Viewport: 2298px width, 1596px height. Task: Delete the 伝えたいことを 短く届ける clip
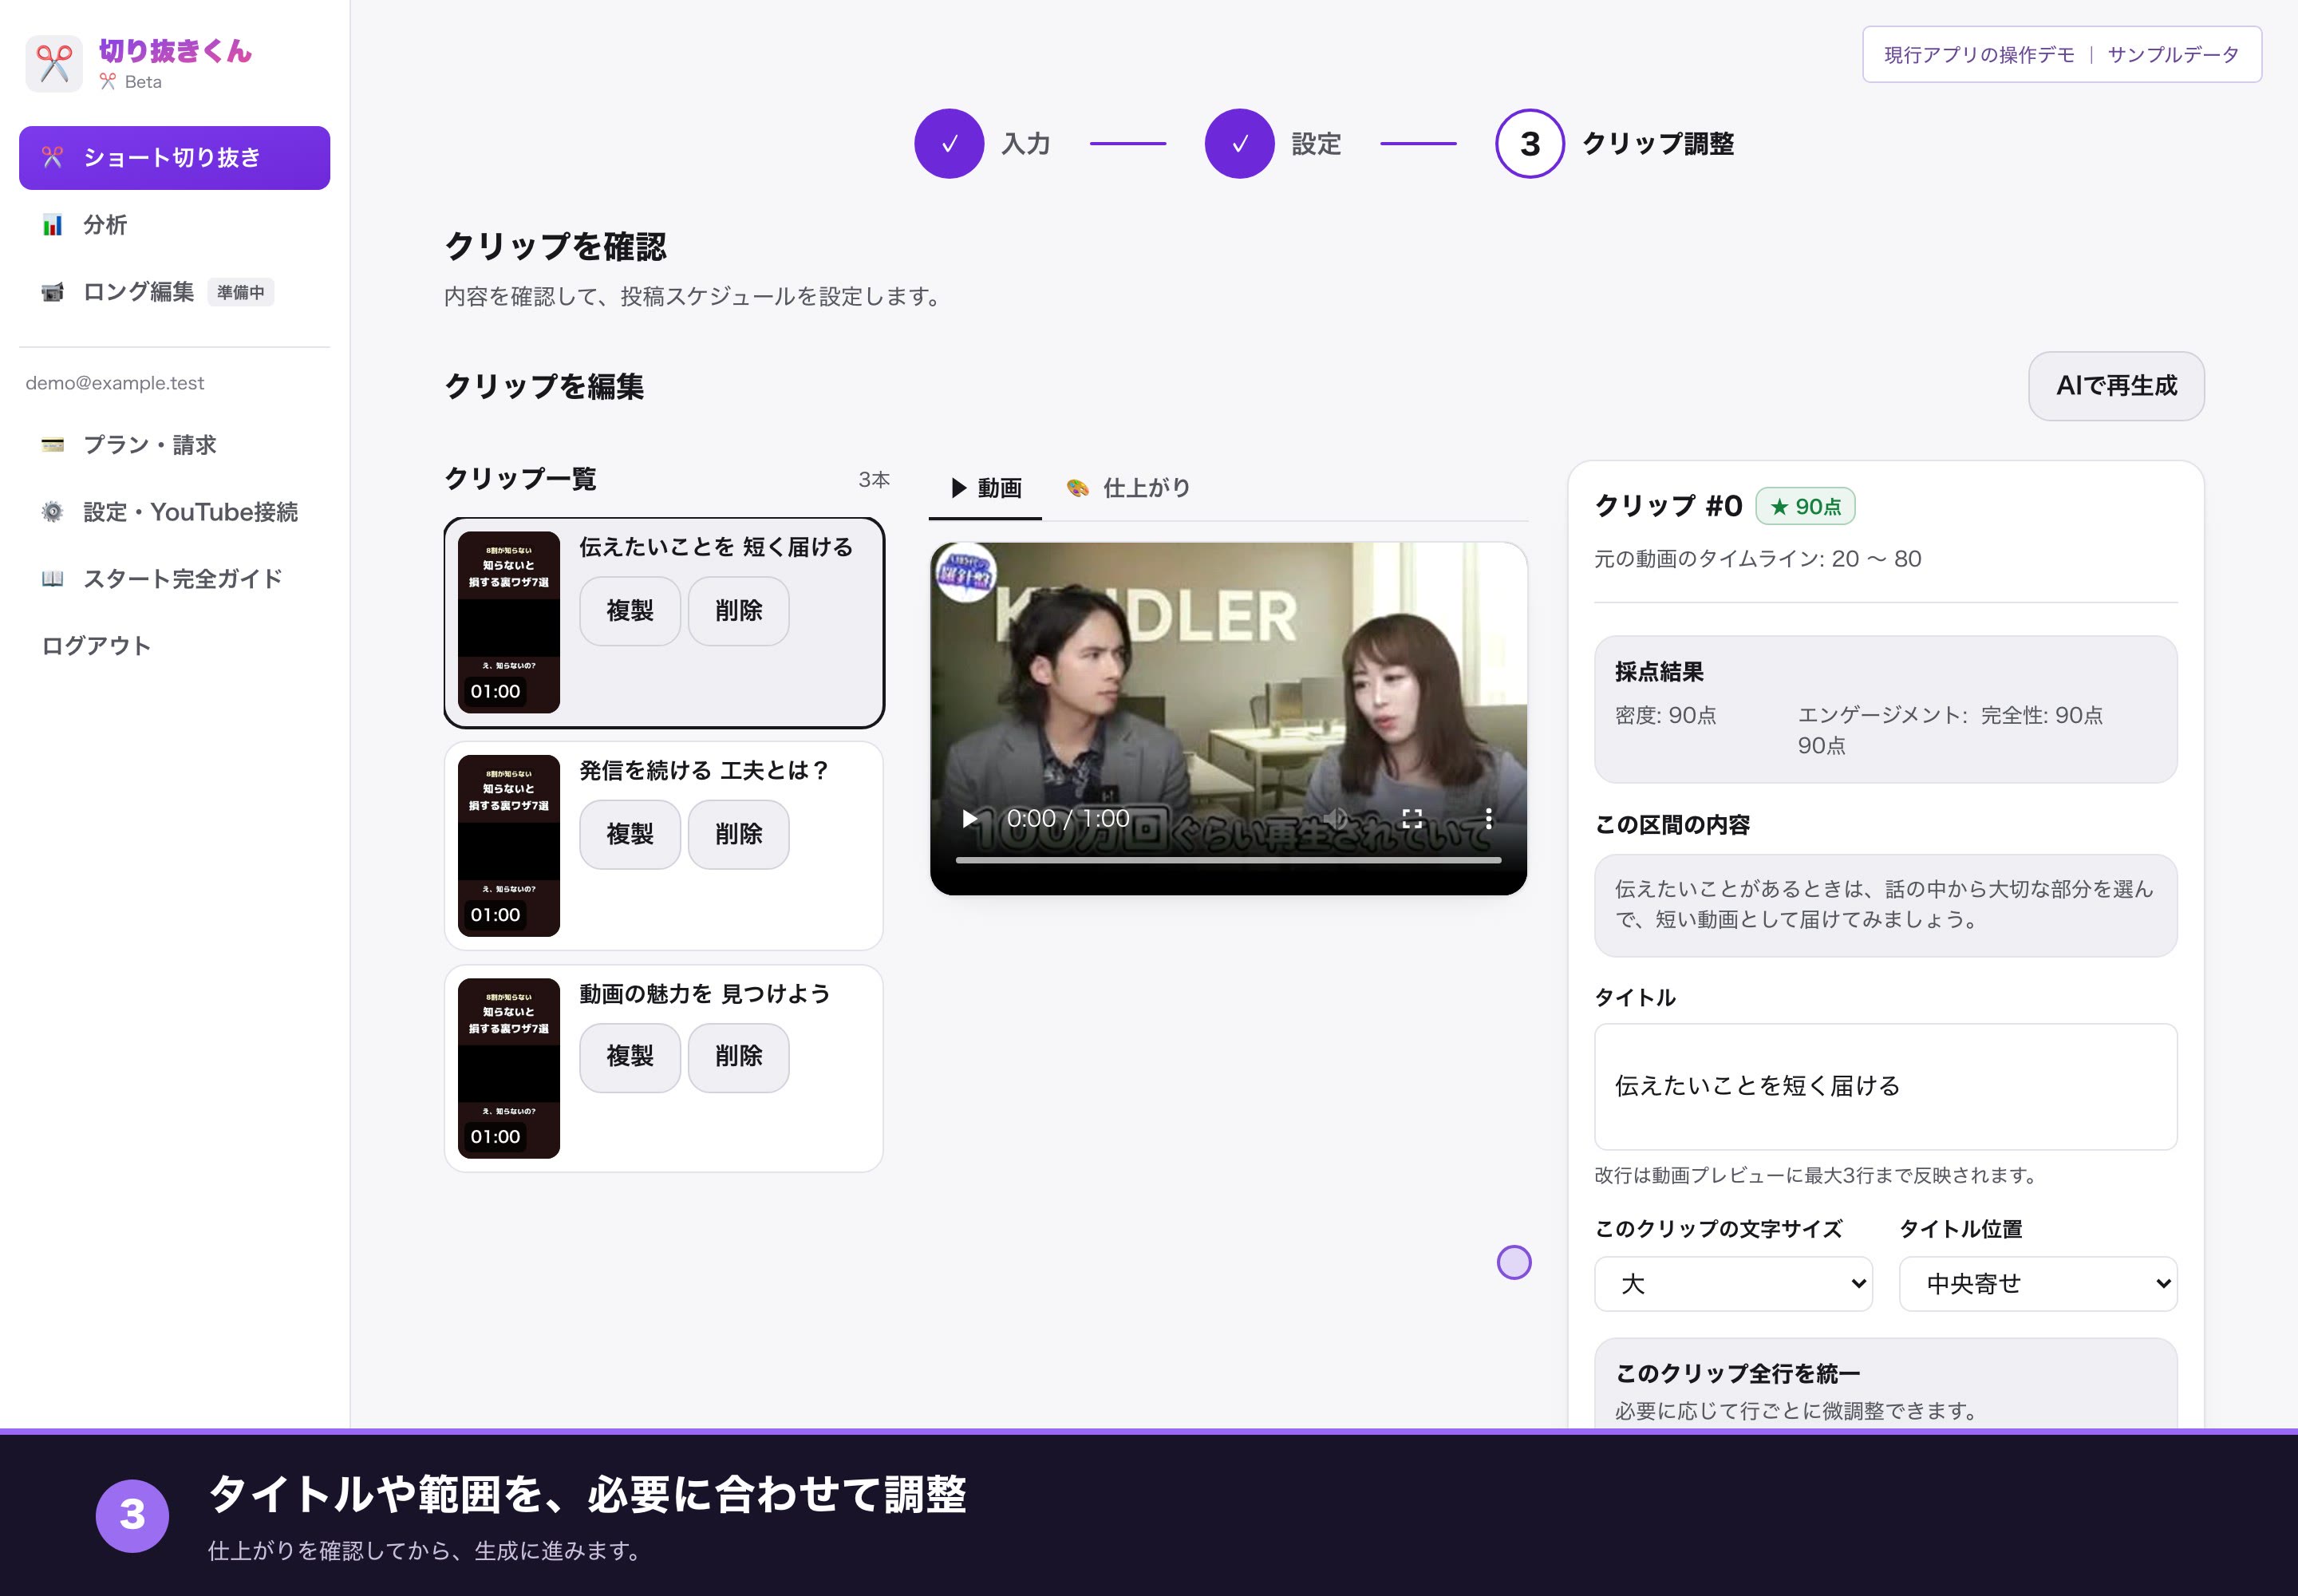click(x=738, y=611)
